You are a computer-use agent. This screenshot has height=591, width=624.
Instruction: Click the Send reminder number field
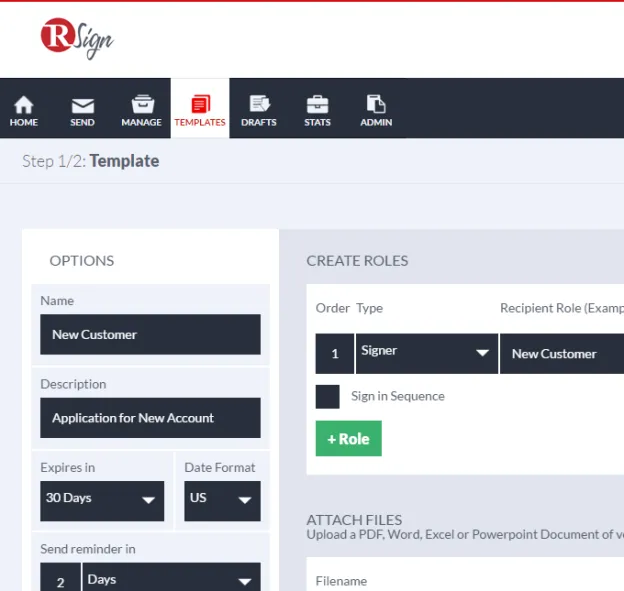[60, 577]
